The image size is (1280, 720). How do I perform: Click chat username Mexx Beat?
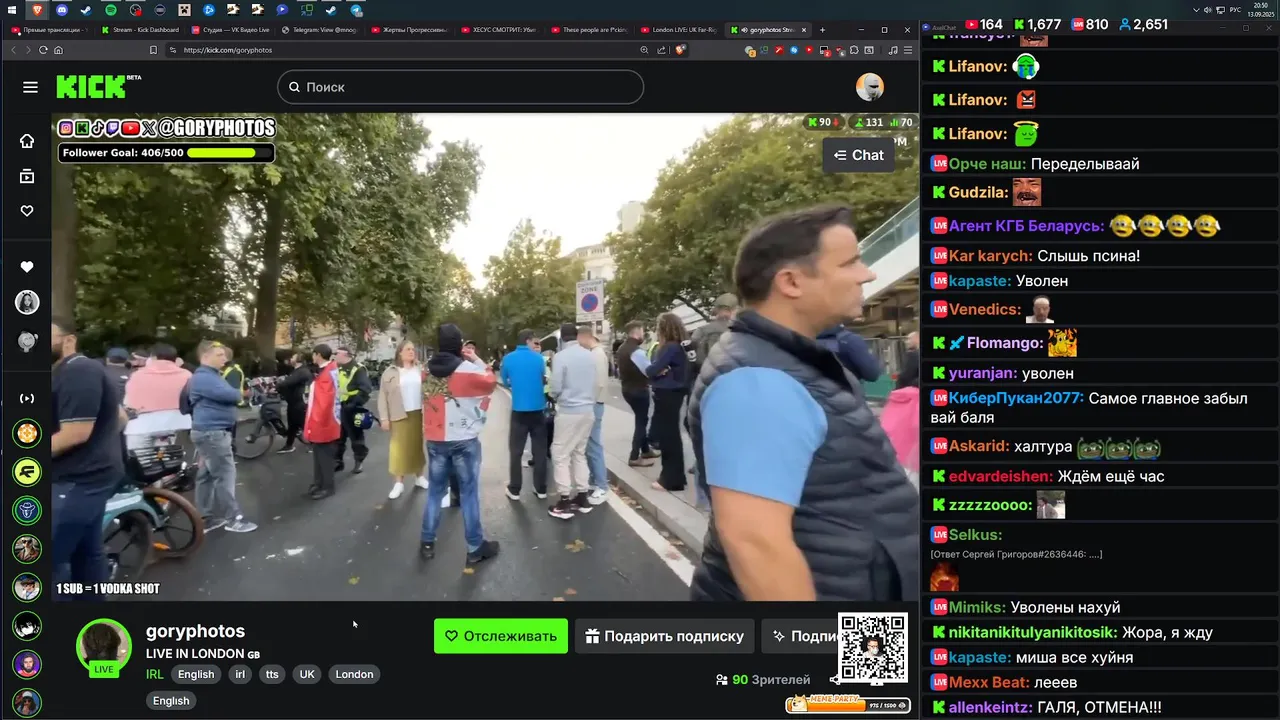click(x=989, y=682)
